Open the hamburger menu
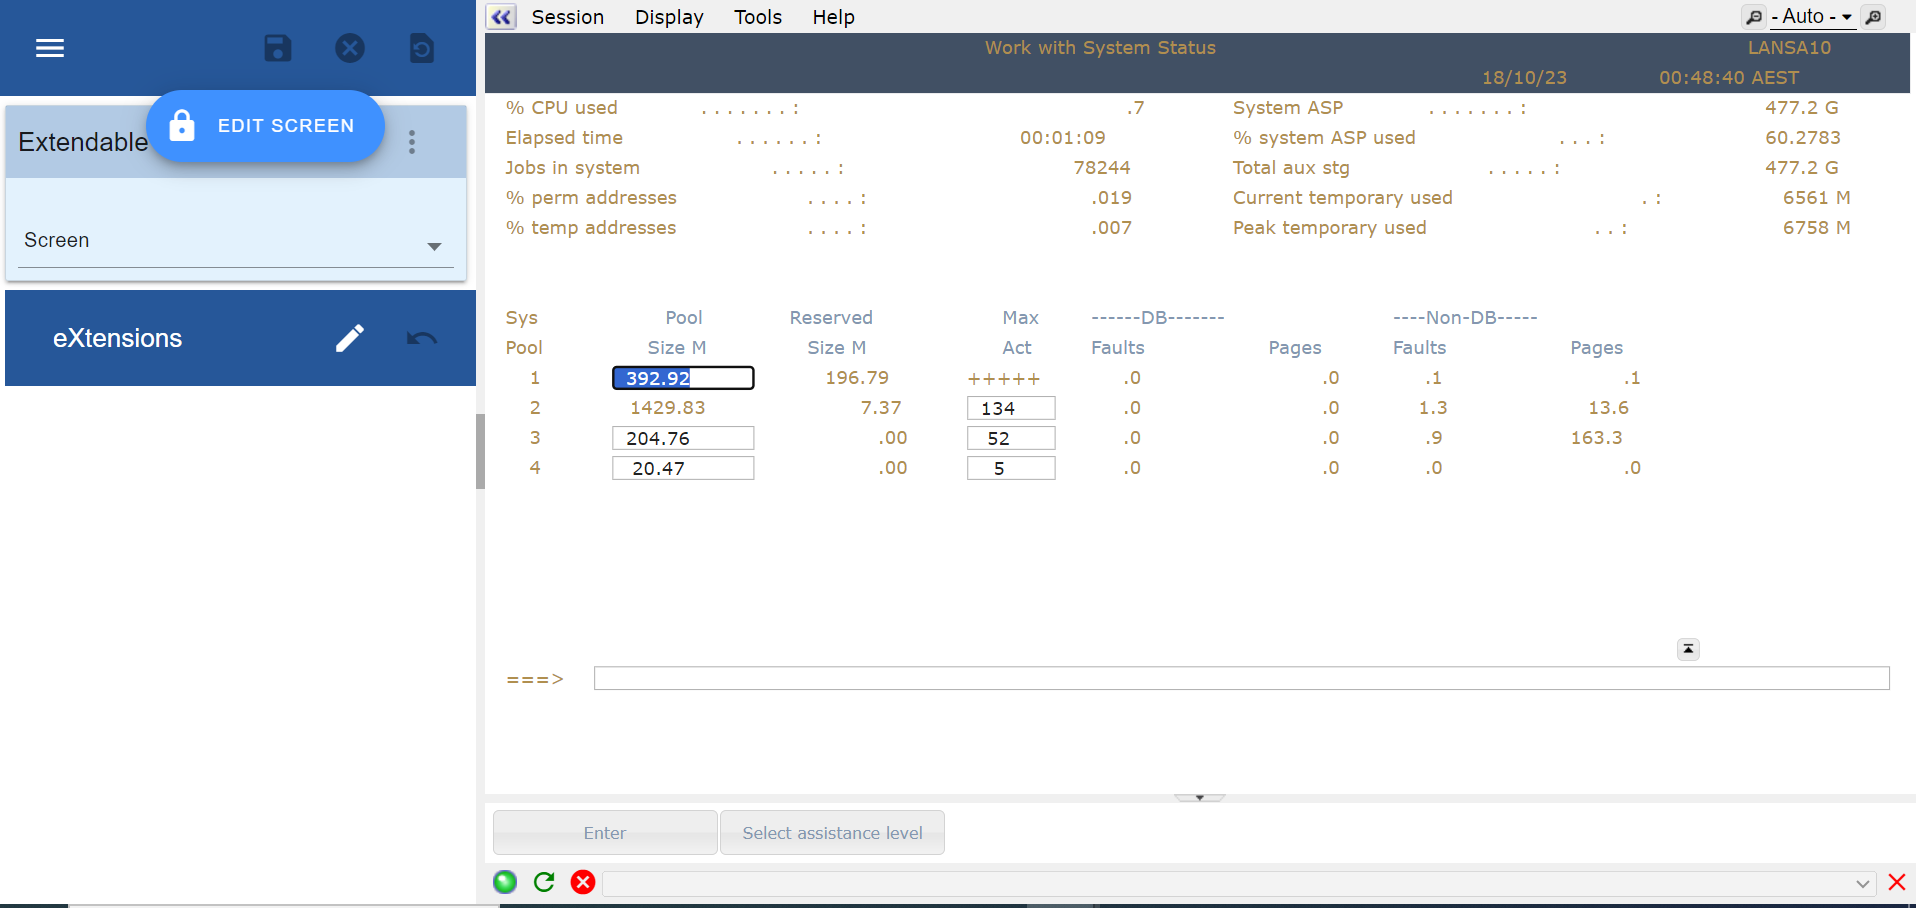1916x908 pixels. tap(50, 48)
